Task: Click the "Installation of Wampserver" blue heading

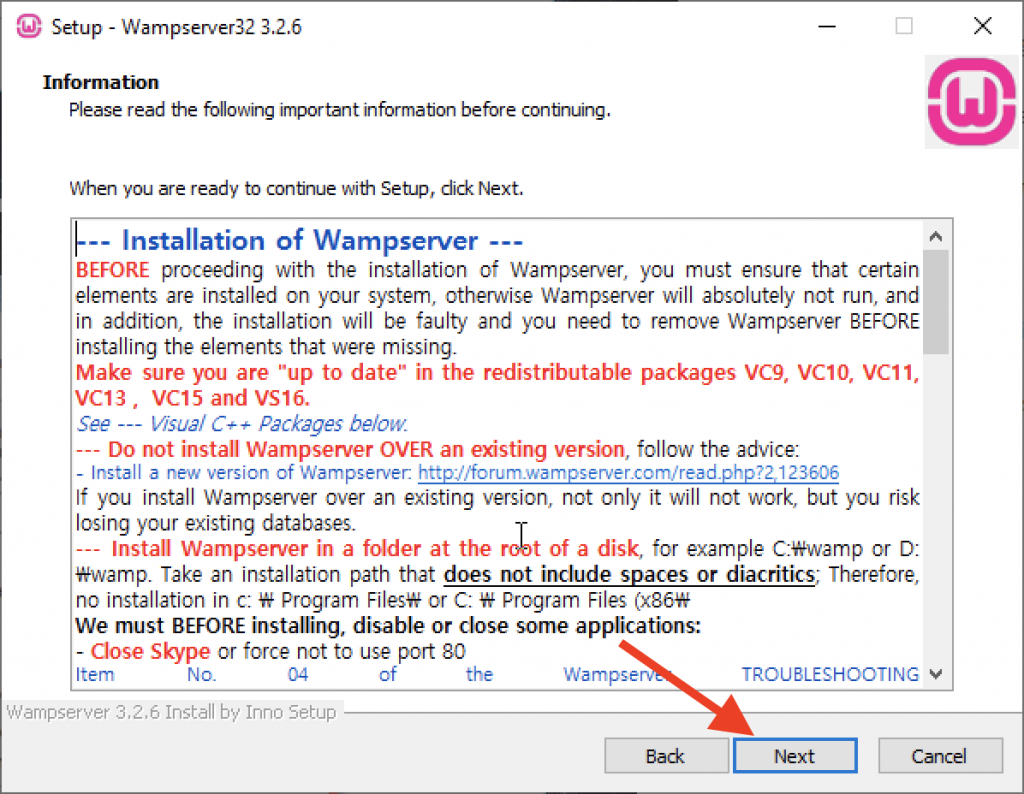Action: (299, 240)
